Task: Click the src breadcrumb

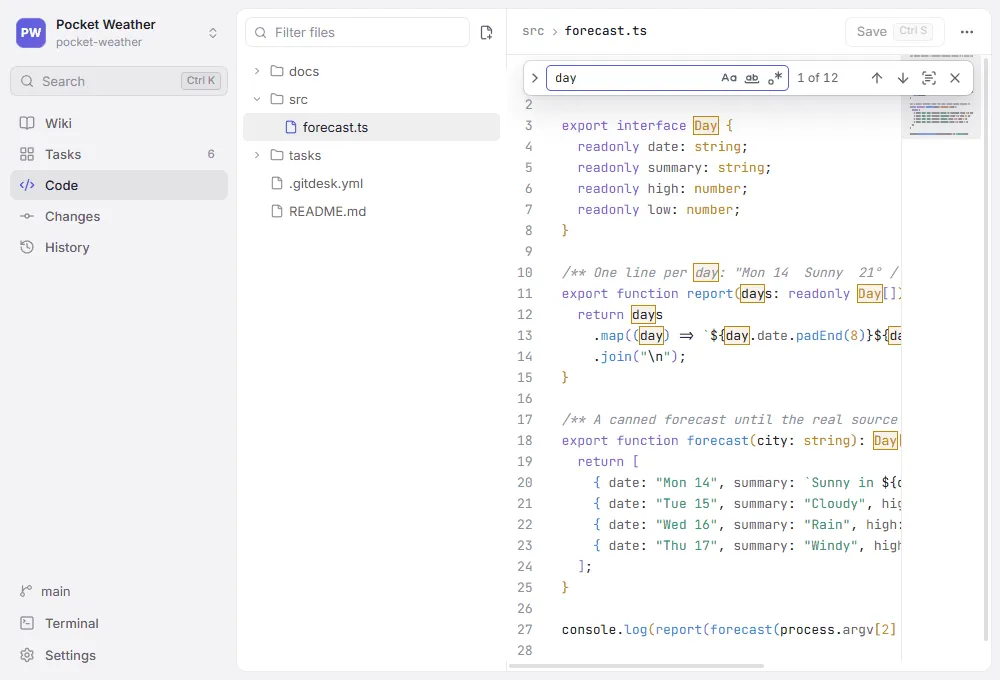Action: point(533,31)
